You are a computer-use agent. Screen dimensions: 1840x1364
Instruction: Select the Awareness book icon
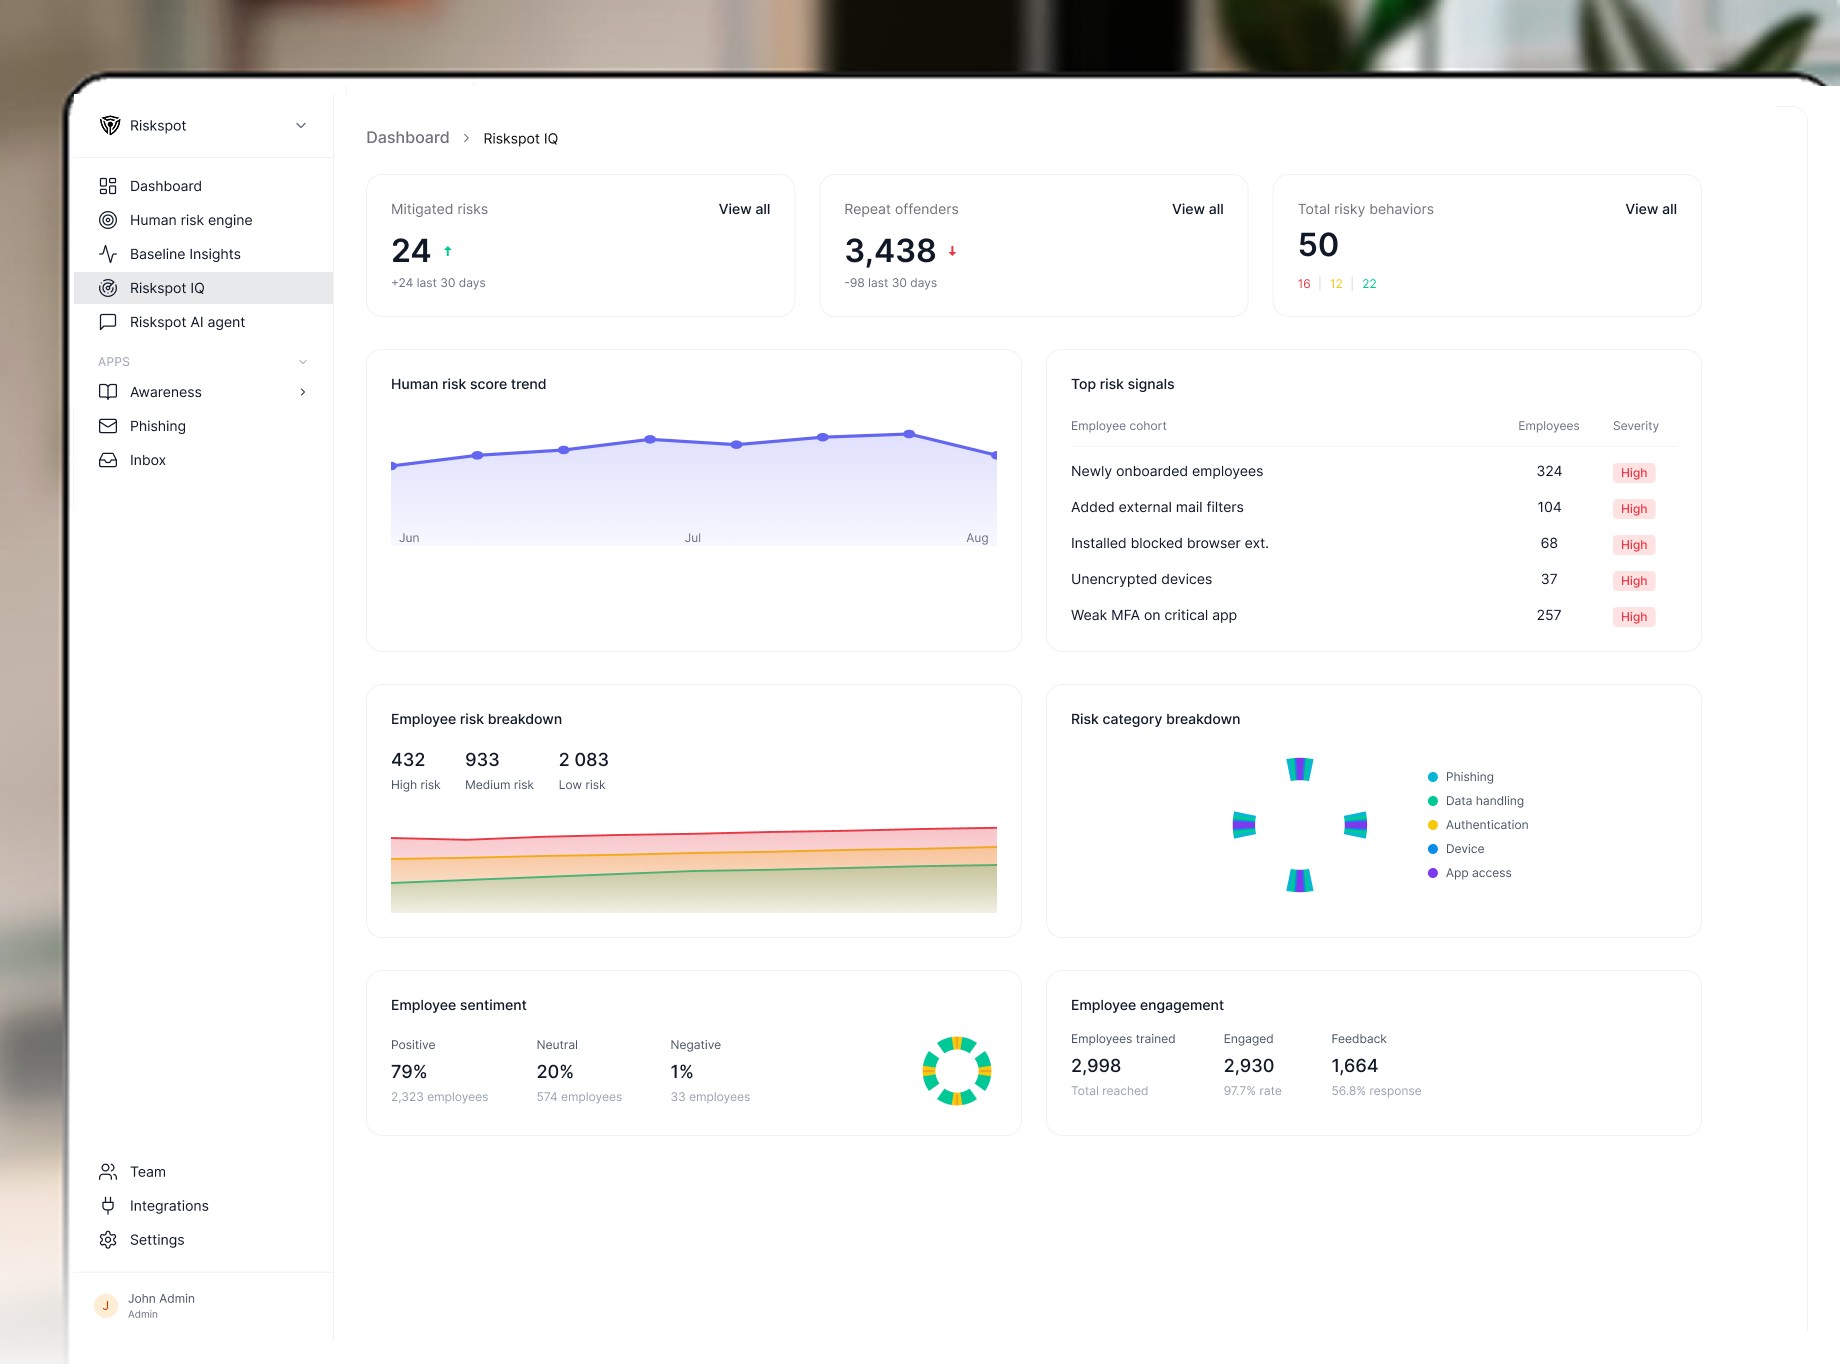[x=108, y=391]
